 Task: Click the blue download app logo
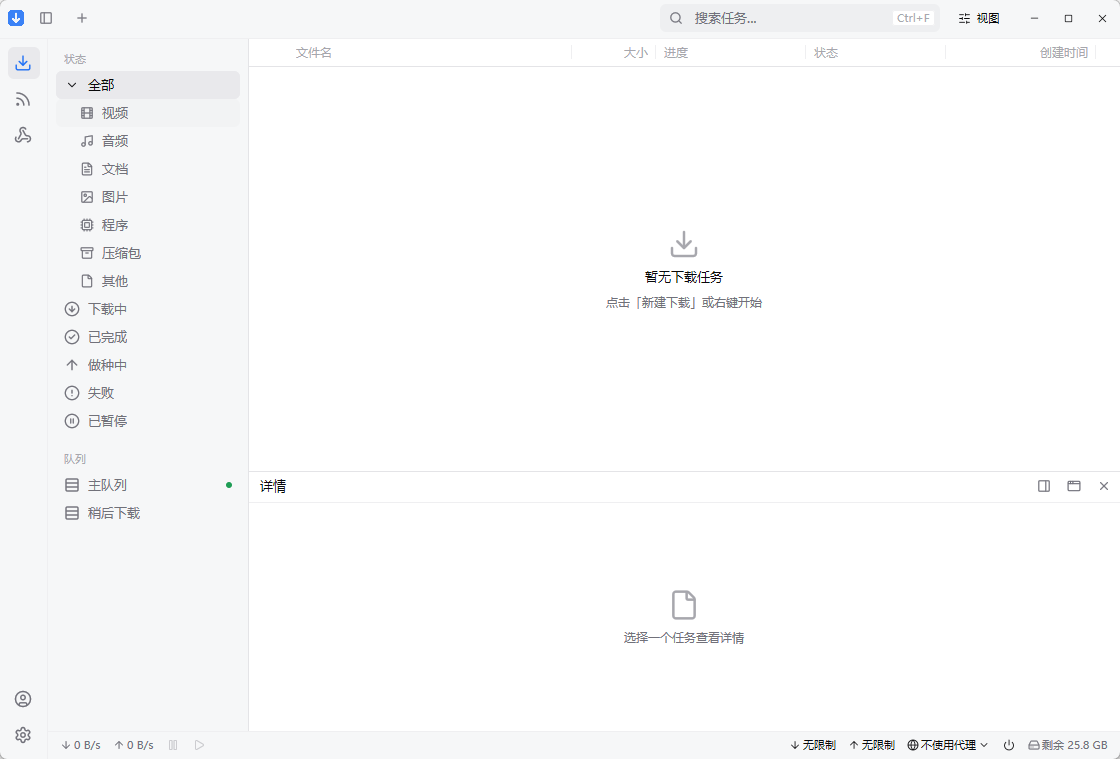click(16, 18)
